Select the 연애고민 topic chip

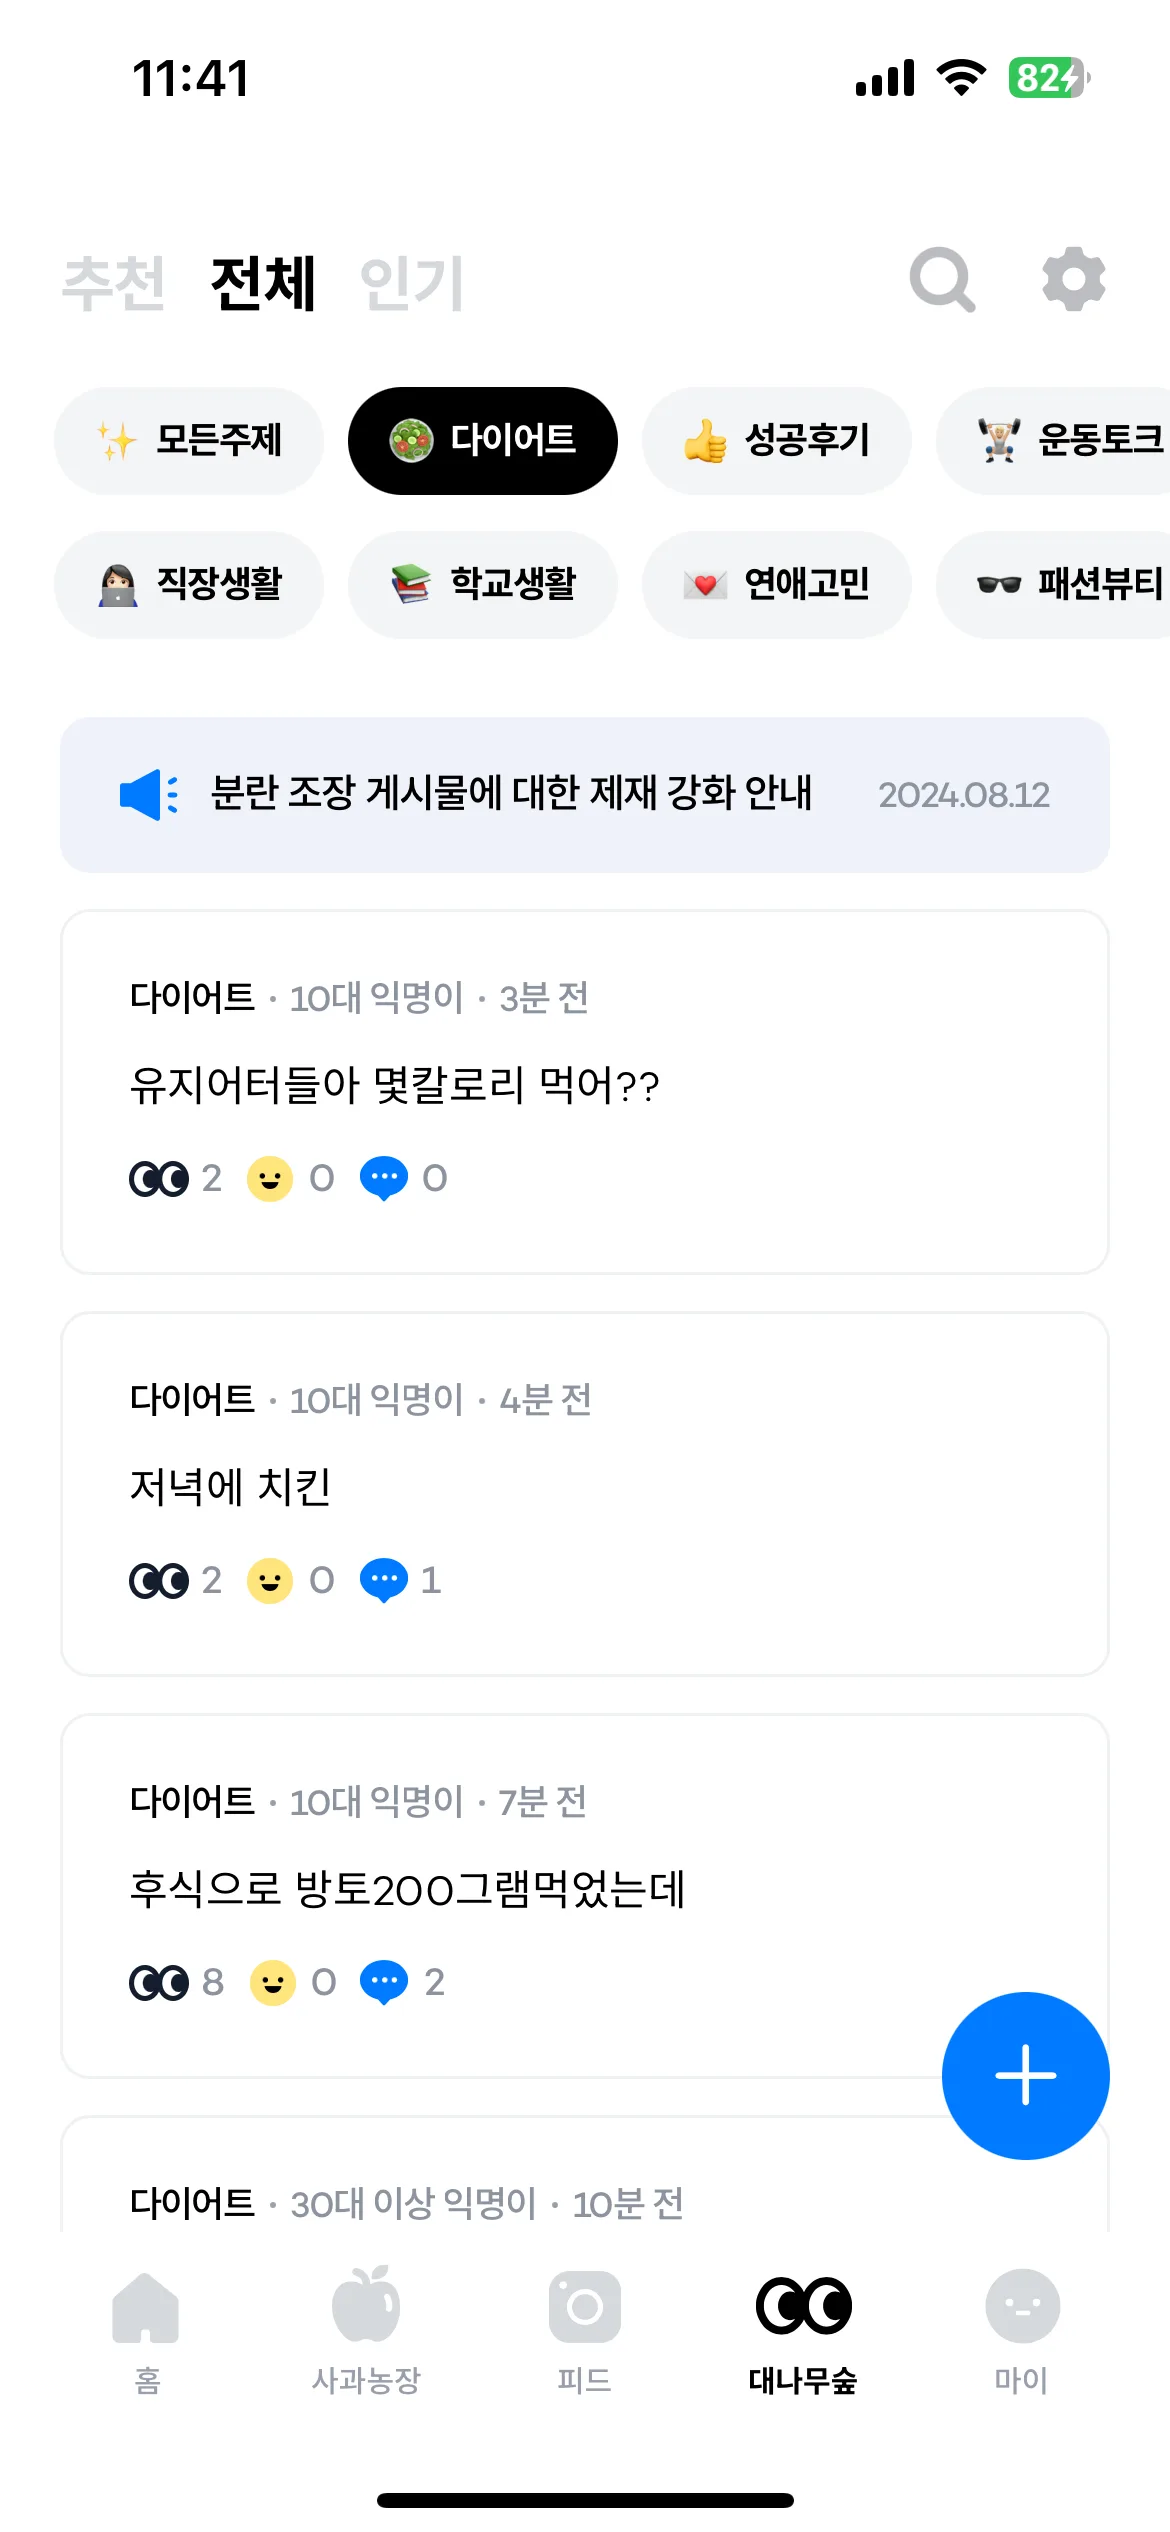777,585
